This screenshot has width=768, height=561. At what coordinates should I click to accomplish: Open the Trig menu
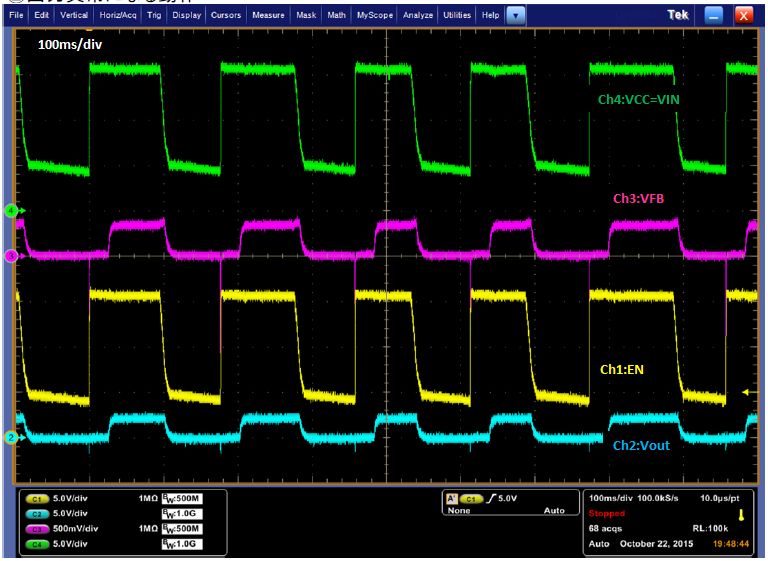click(154, 15)
